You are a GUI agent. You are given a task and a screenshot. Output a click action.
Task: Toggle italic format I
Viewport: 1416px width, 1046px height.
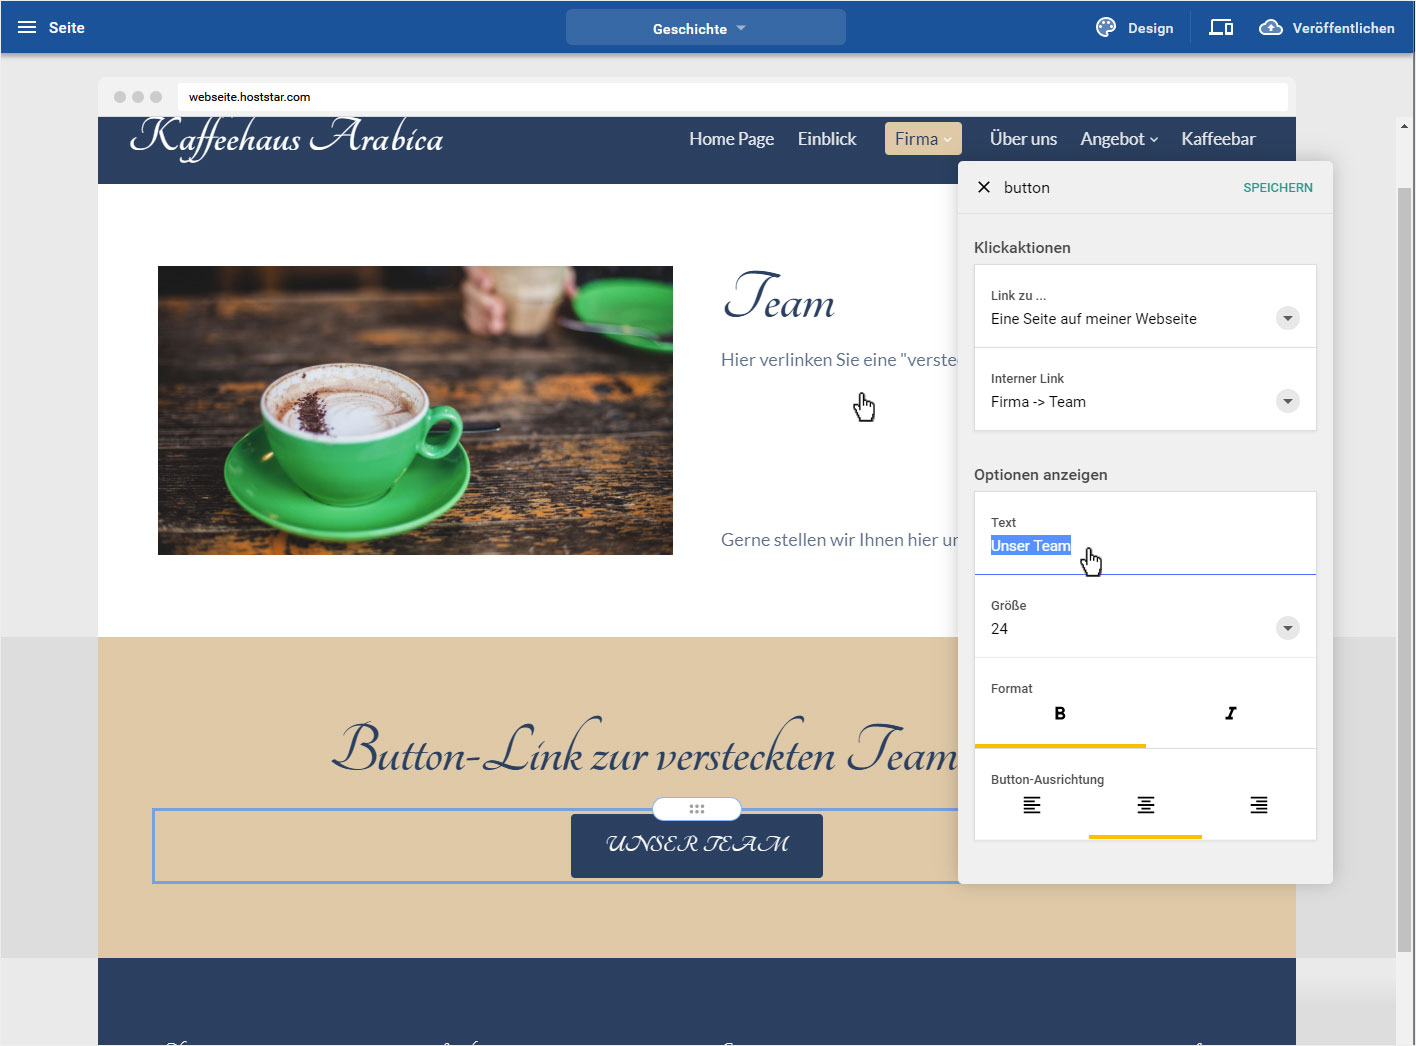tap(1231, 713)
